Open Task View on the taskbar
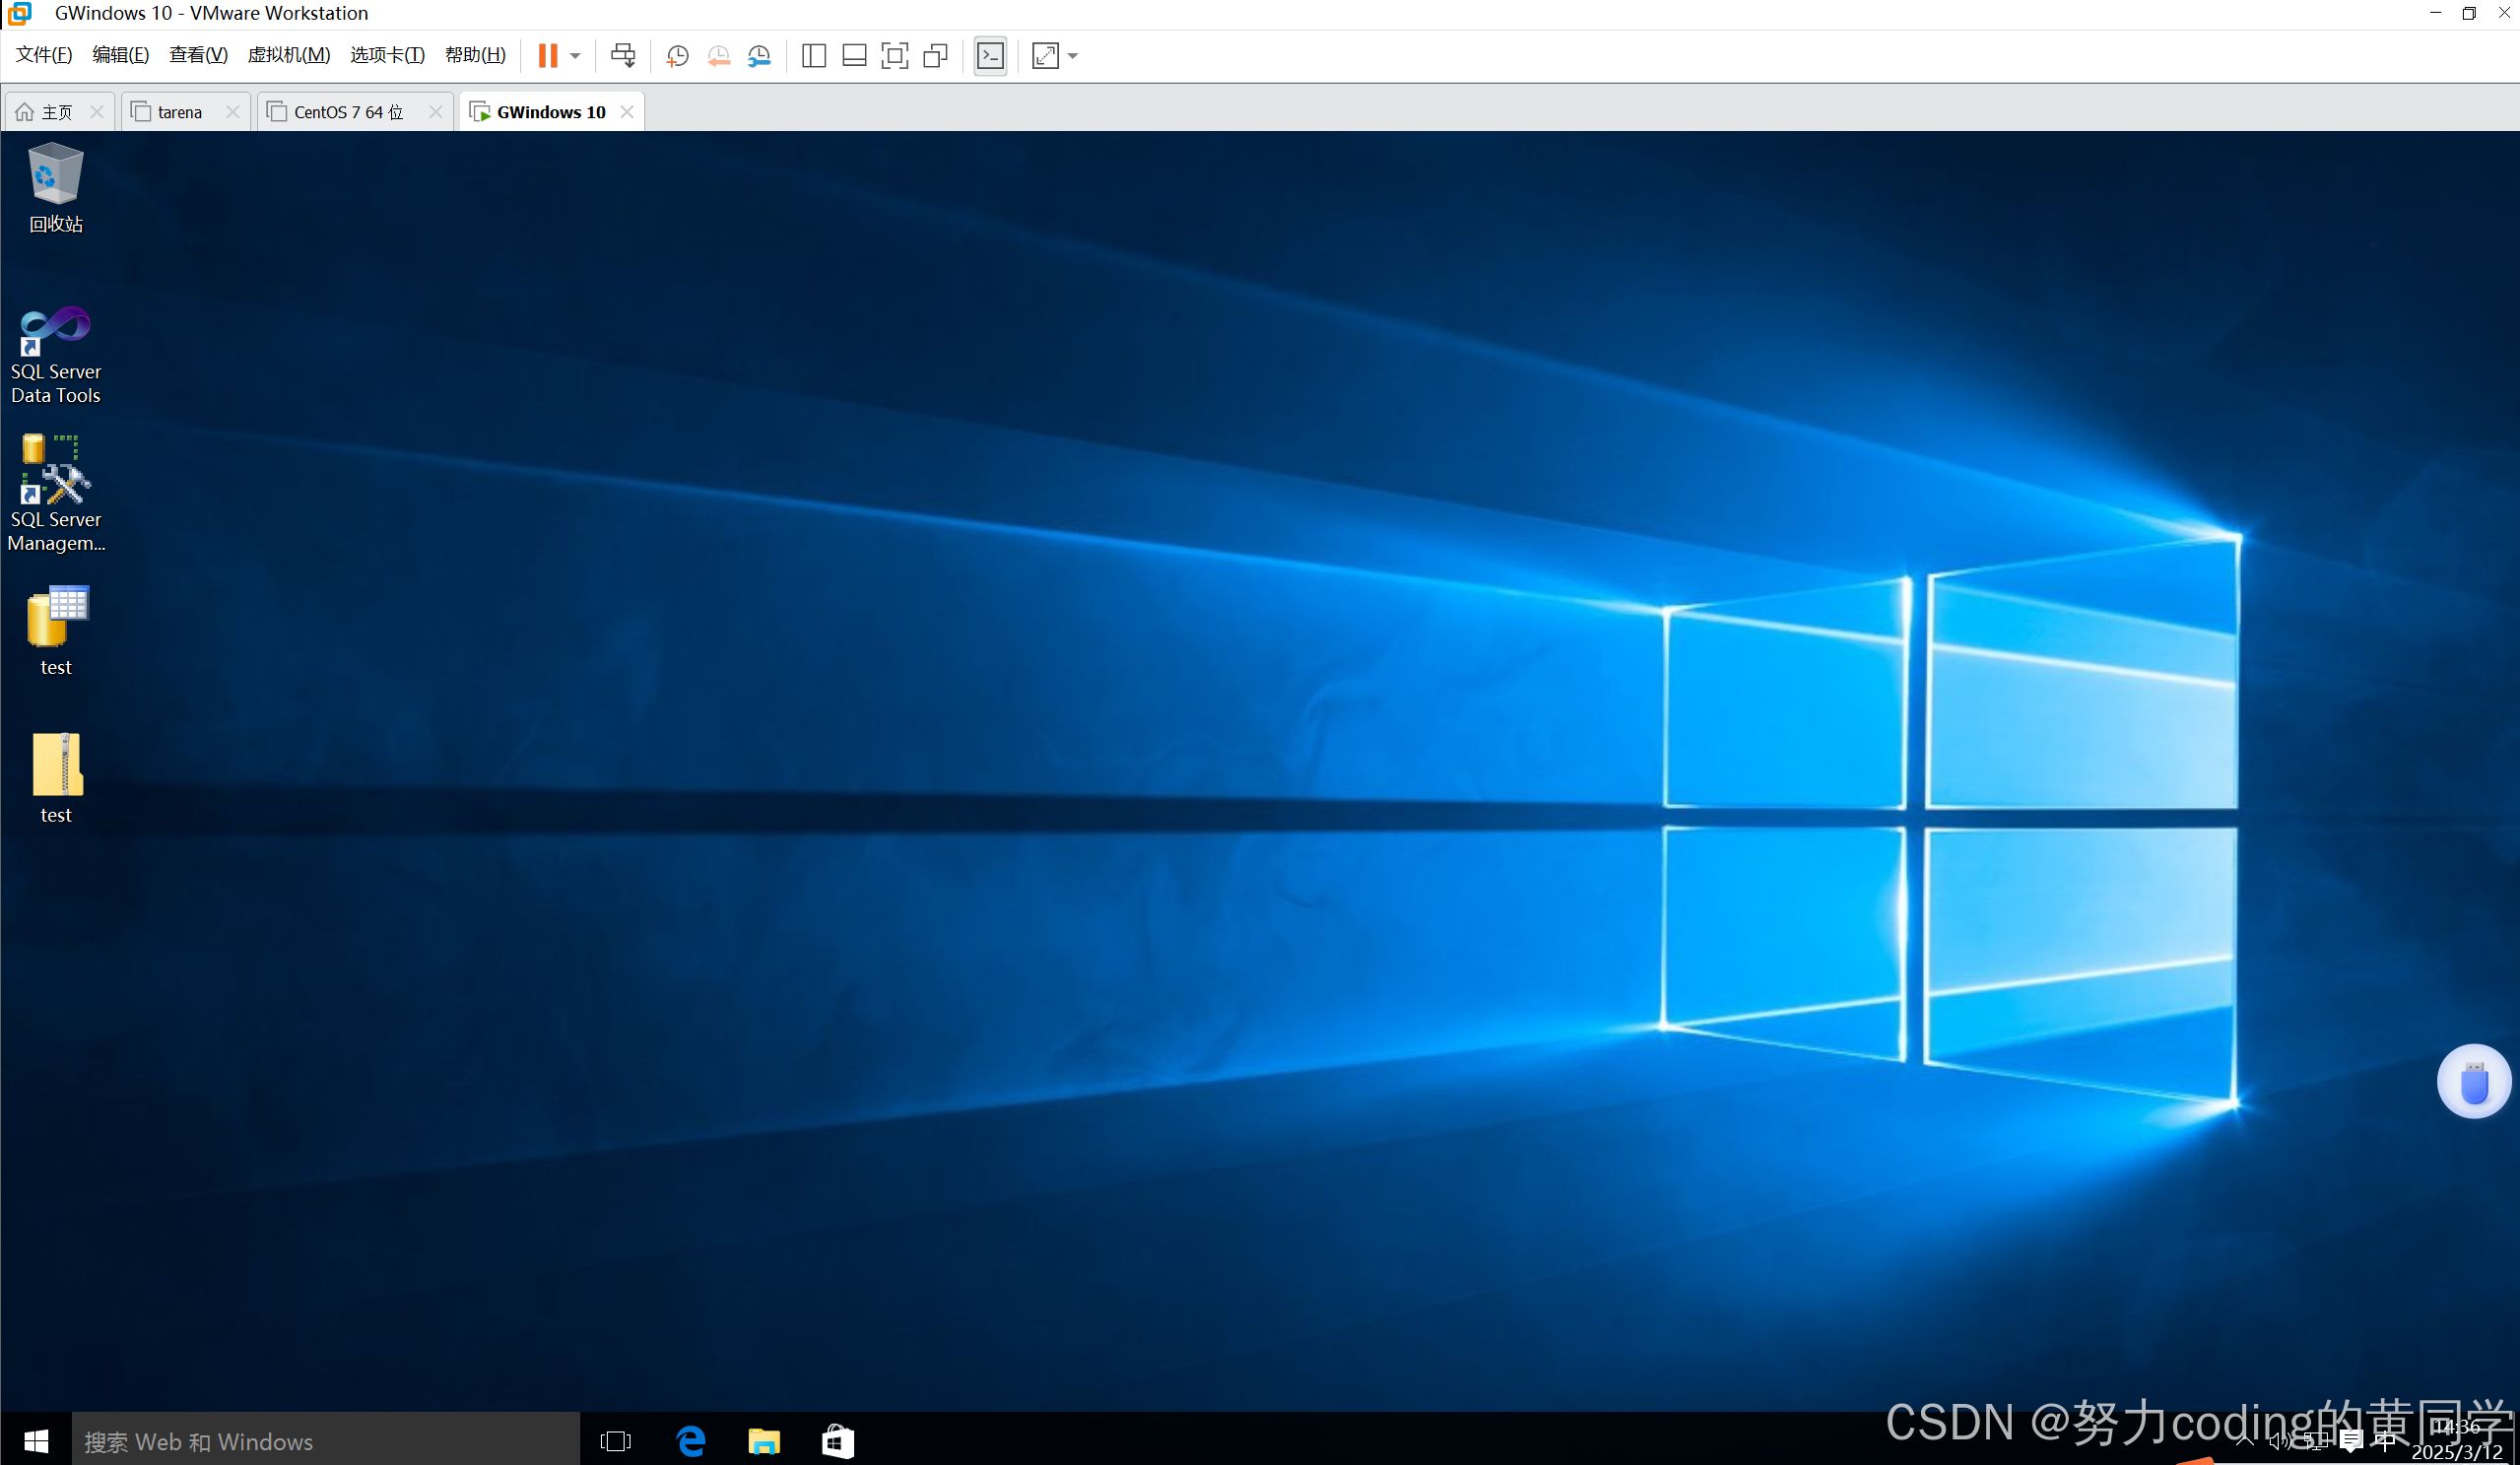 615,1440
